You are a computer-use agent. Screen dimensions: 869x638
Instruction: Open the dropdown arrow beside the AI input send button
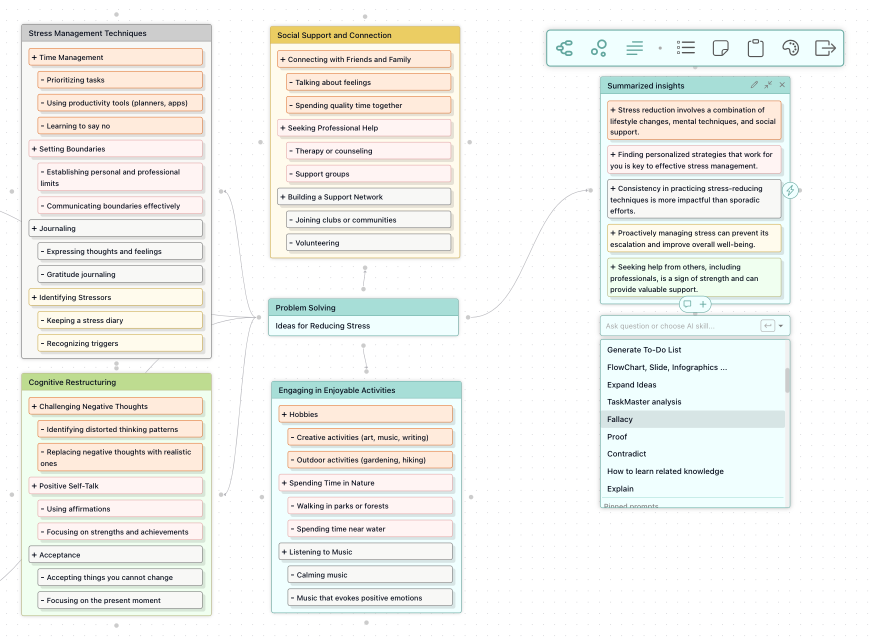click(x=781, y=325)
